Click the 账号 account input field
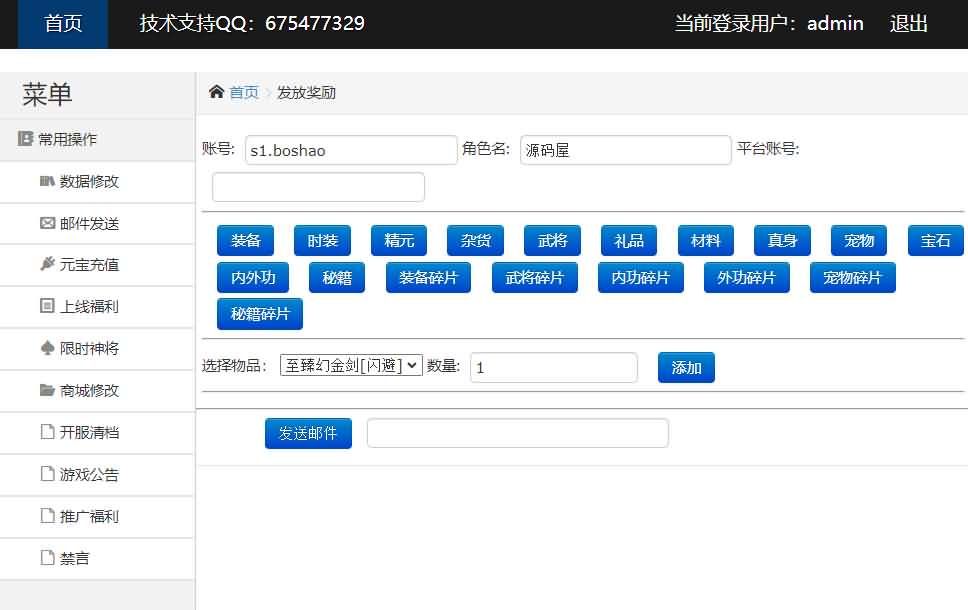 350,149
